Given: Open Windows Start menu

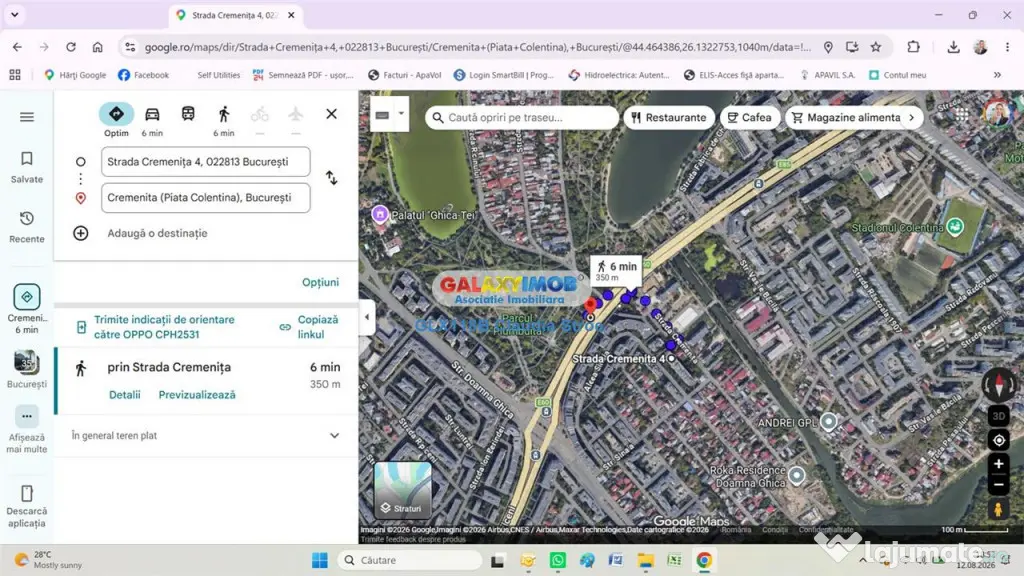Looking at the screenshot, I should click(320, 560).
